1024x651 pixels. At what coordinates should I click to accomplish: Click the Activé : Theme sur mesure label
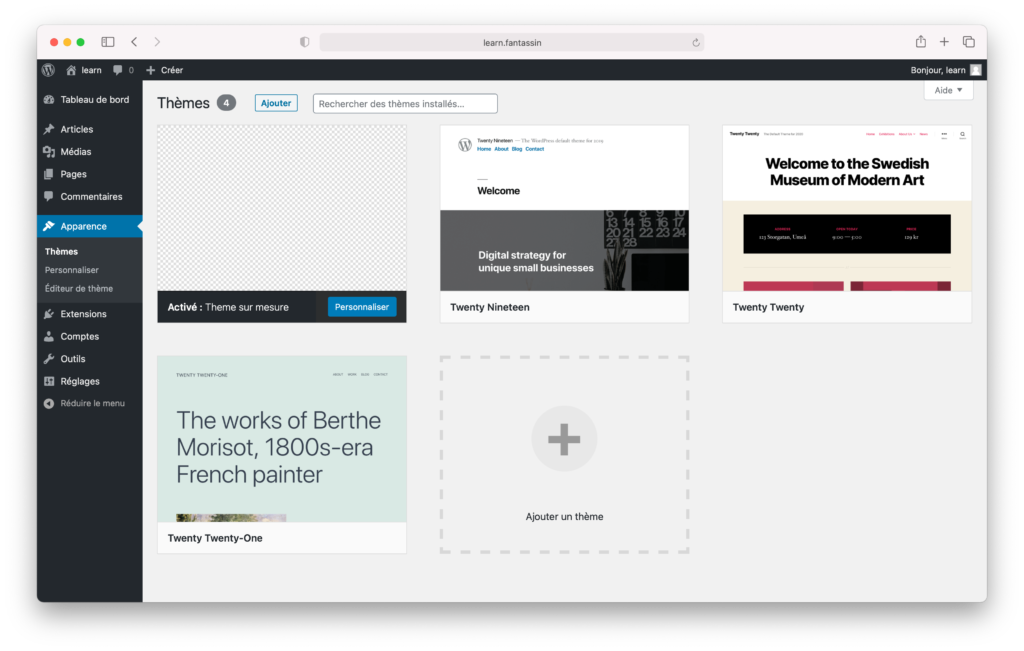pos(228,307)
